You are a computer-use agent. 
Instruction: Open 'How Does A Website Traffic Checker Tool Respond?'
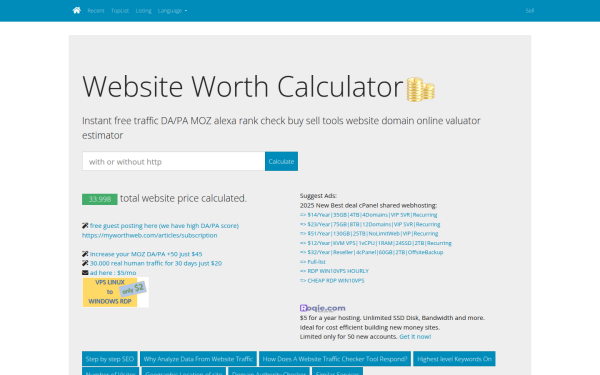(335, 359)
